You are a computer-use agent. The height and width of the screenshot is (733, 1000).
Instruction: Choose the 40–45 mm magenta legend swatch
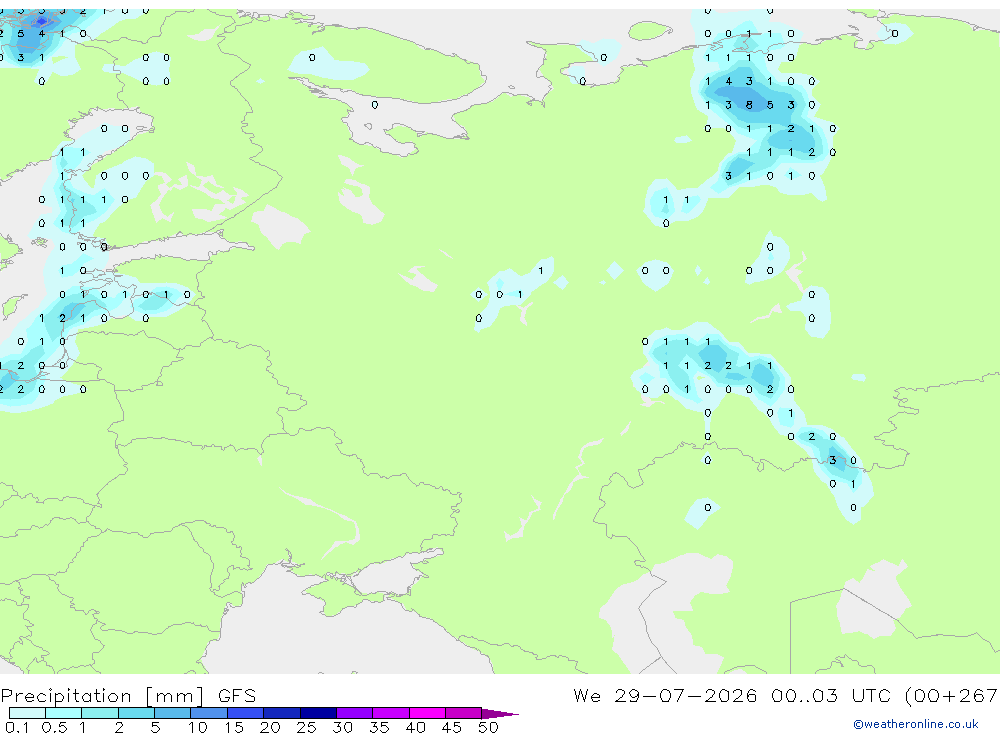tap(427, 713)
